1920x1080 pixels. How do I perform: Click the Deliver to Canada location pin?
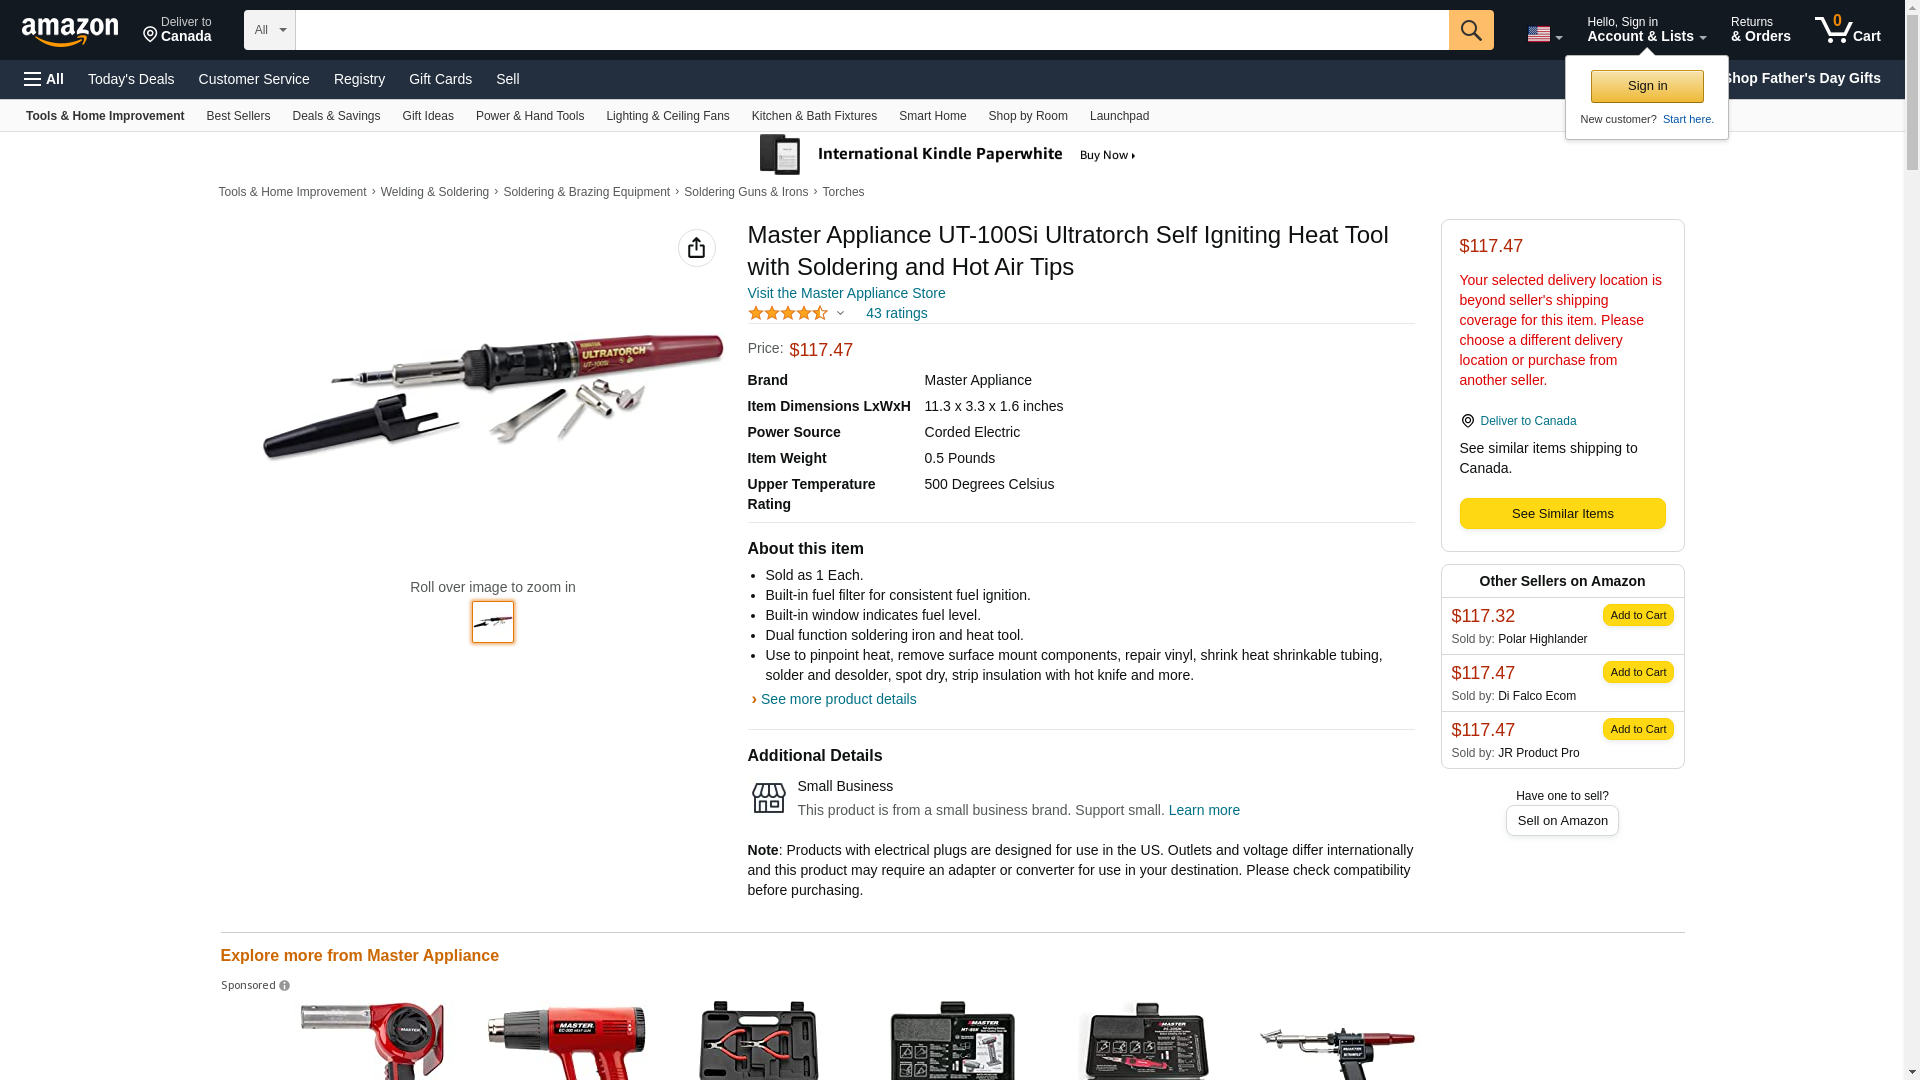coord(151,35)
